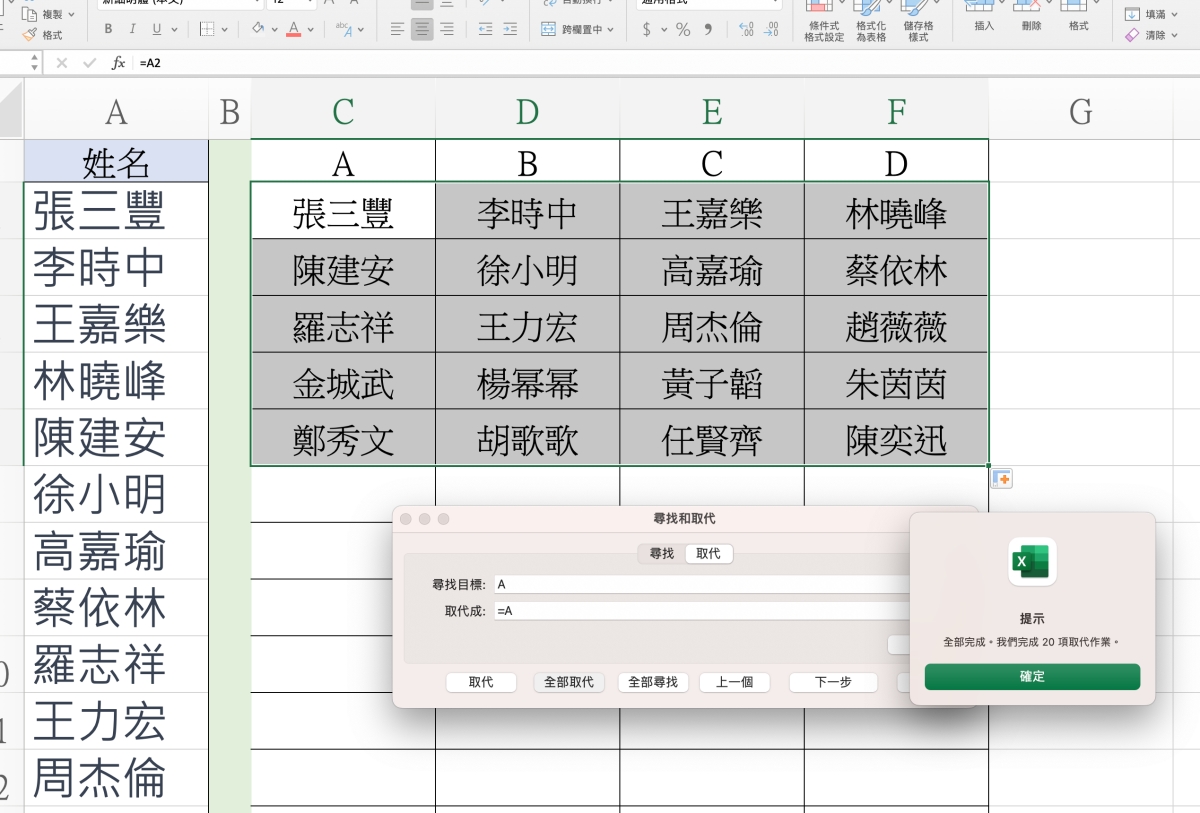Click the percent style icon

point(683,29)
